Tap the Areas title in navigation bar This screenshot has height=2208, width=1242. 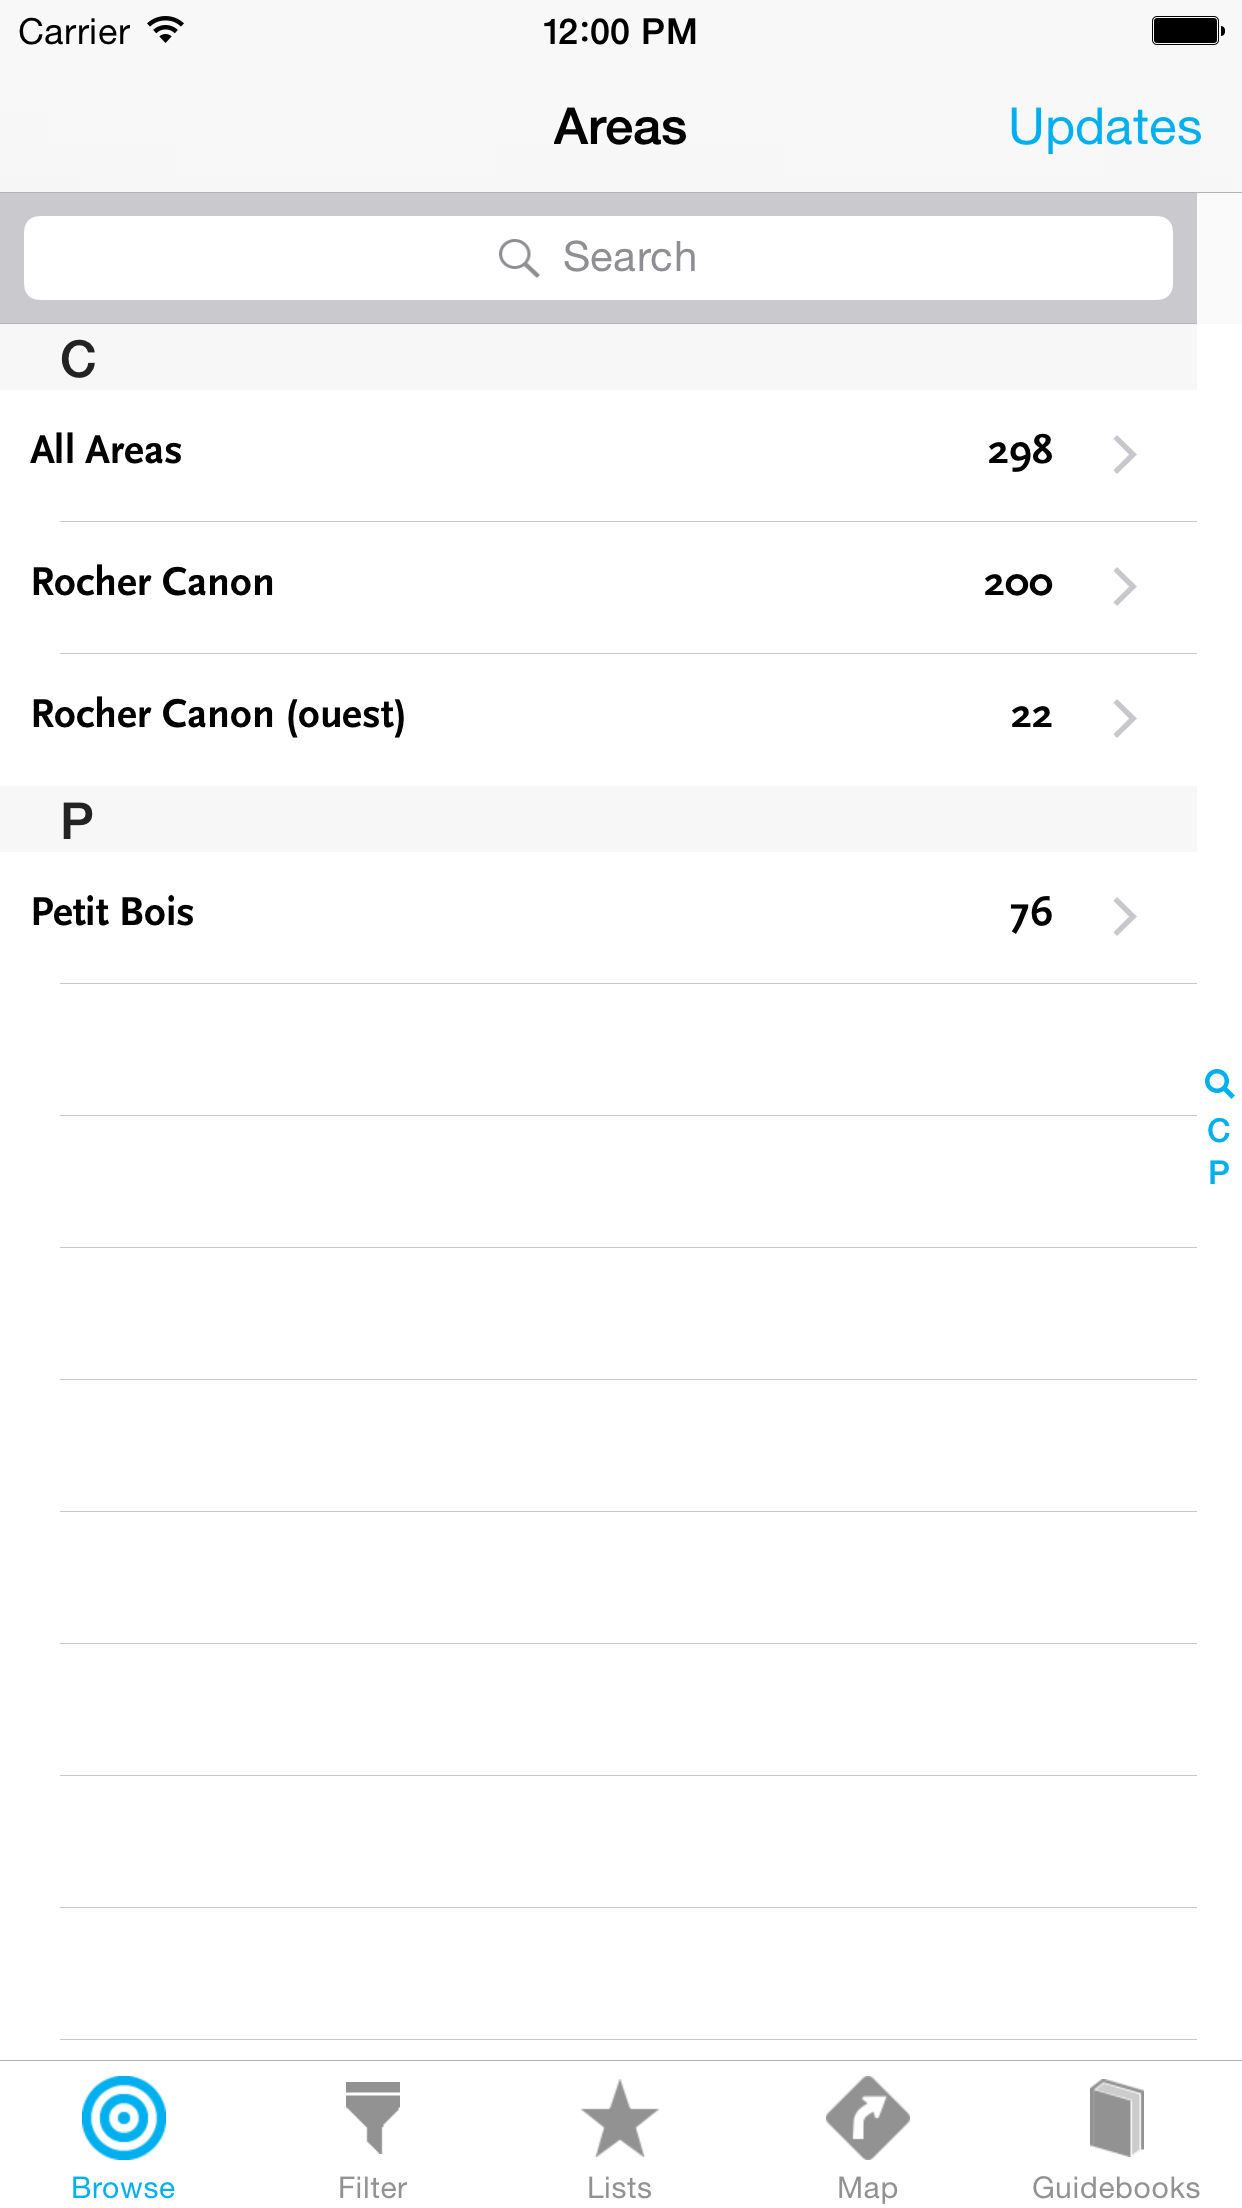(x=620, y=127)
